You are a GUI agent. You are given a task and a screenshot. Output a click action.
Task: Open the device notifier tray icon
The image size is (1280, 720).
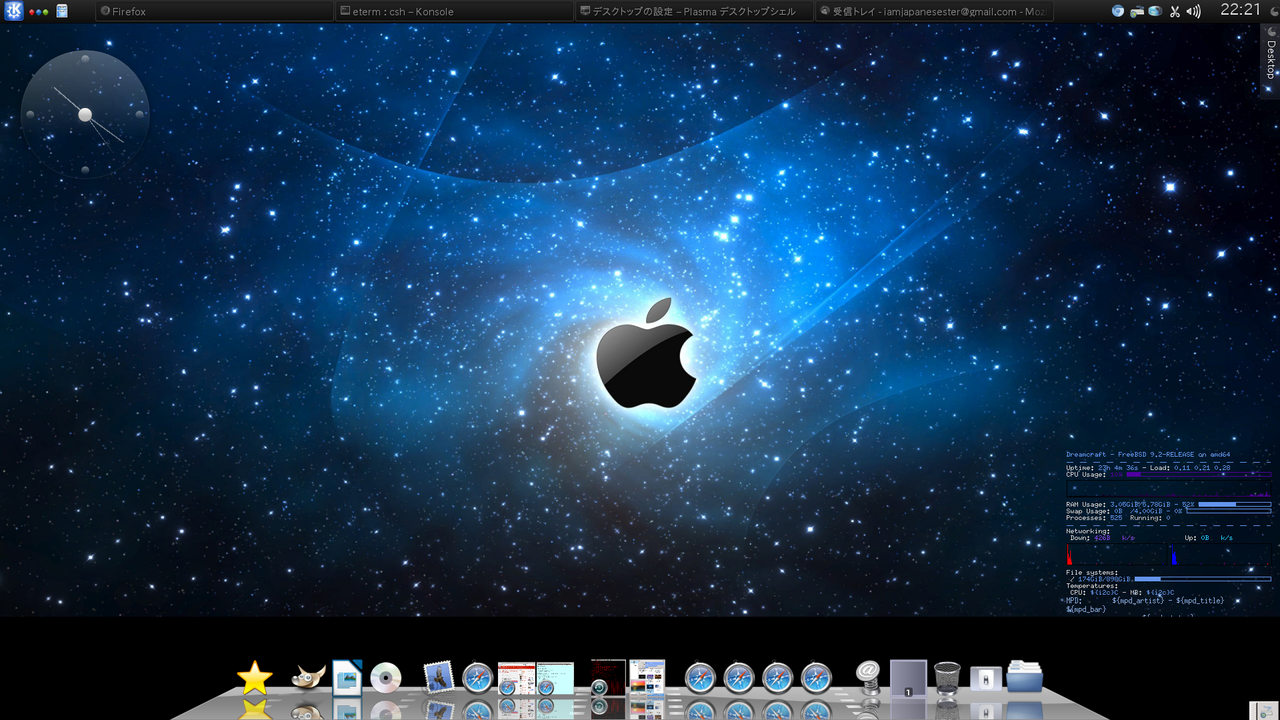click(1137, 12)
